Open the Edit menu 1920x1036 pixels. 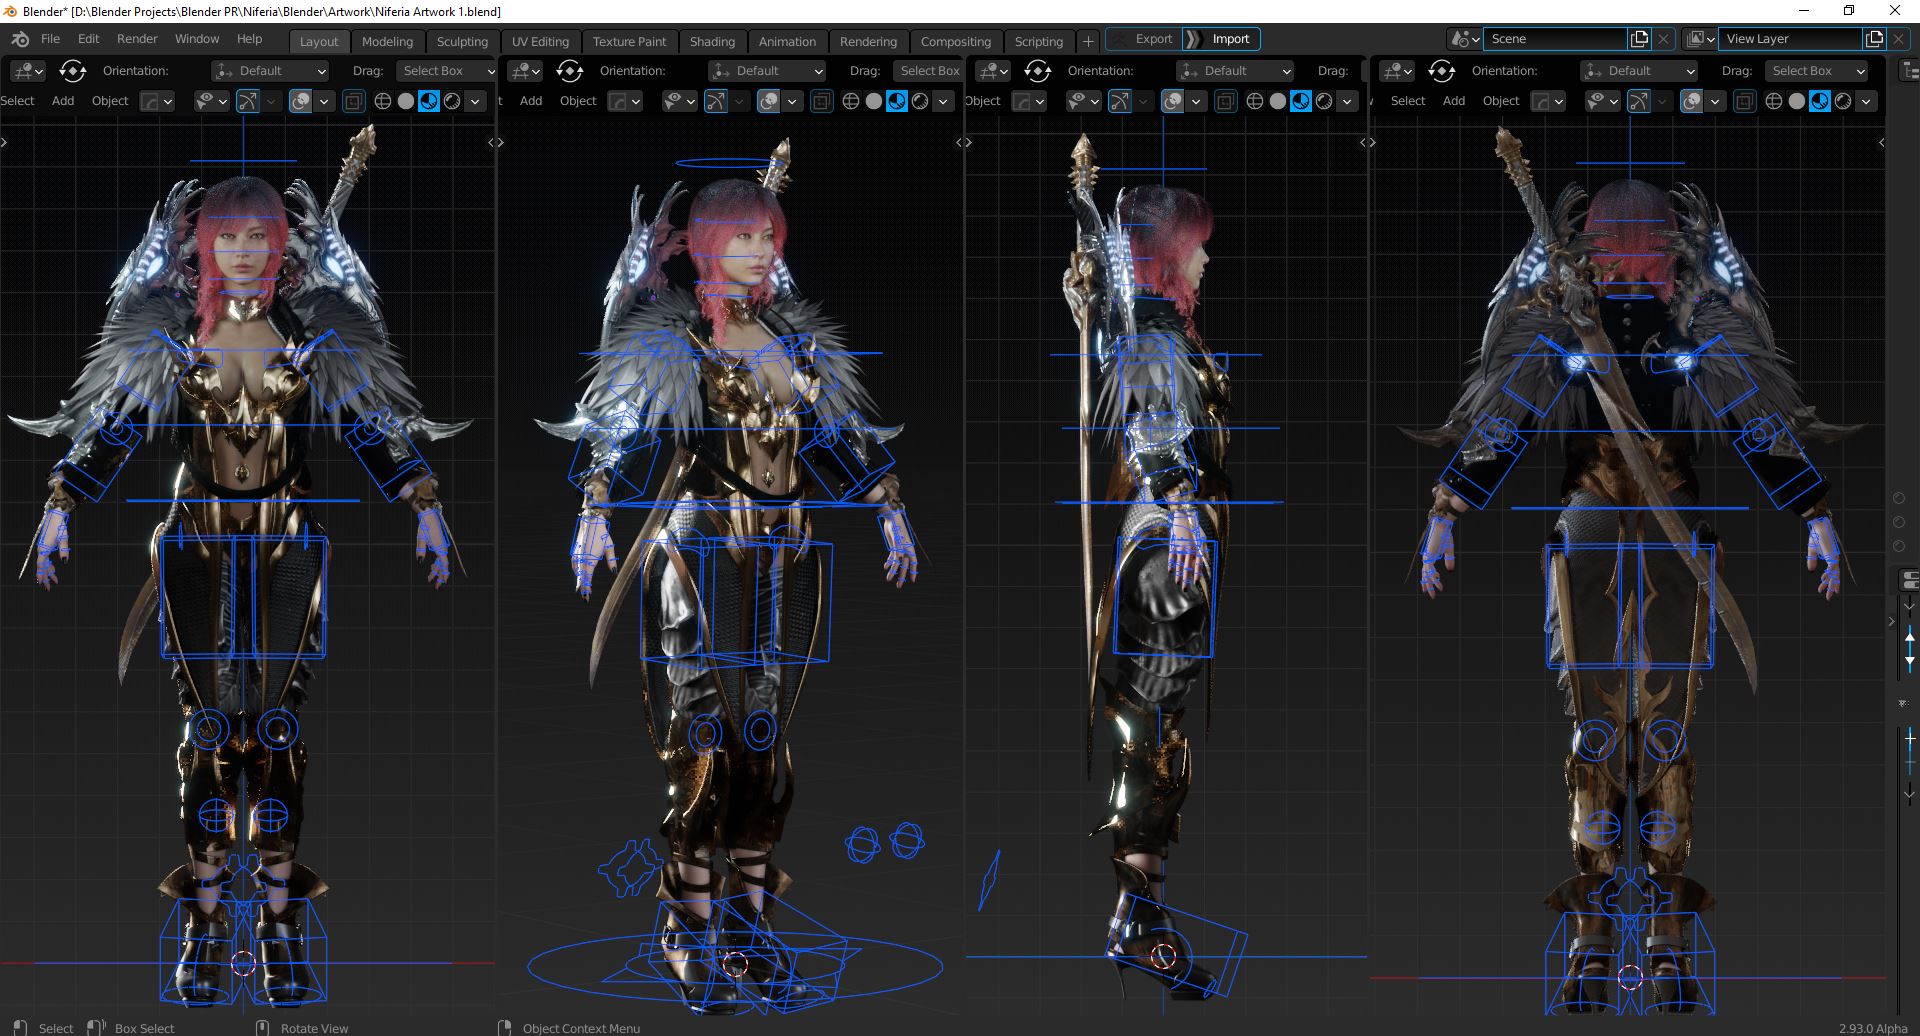89,39
